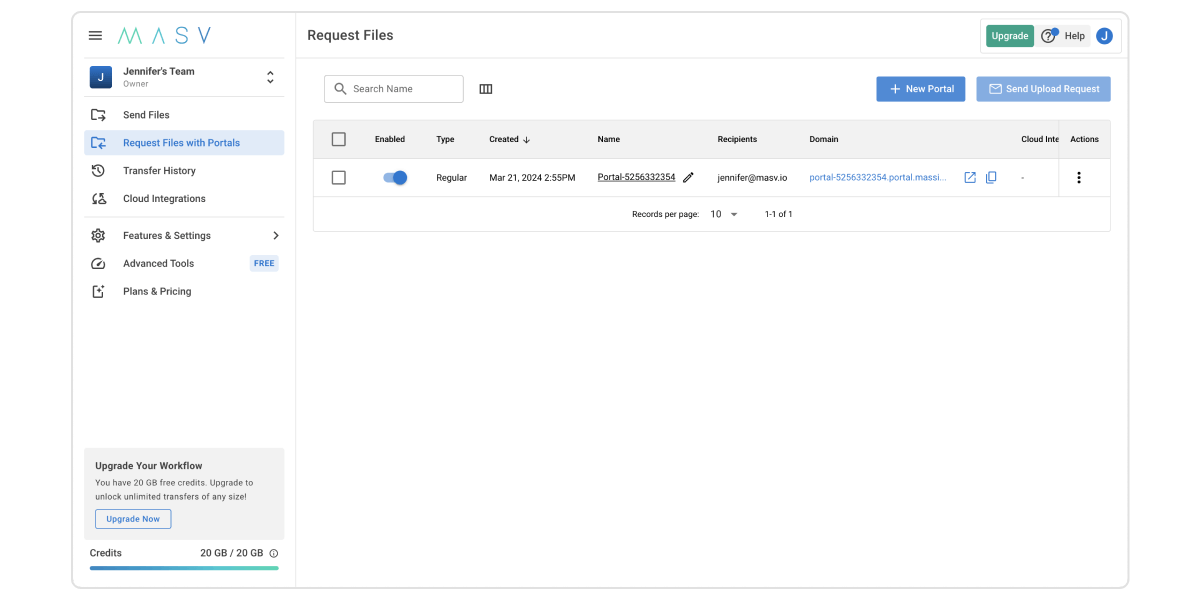The height and width of the screenshot is (600, 1200).
Task: Click the Type column header
Action: tap(445, 140)
